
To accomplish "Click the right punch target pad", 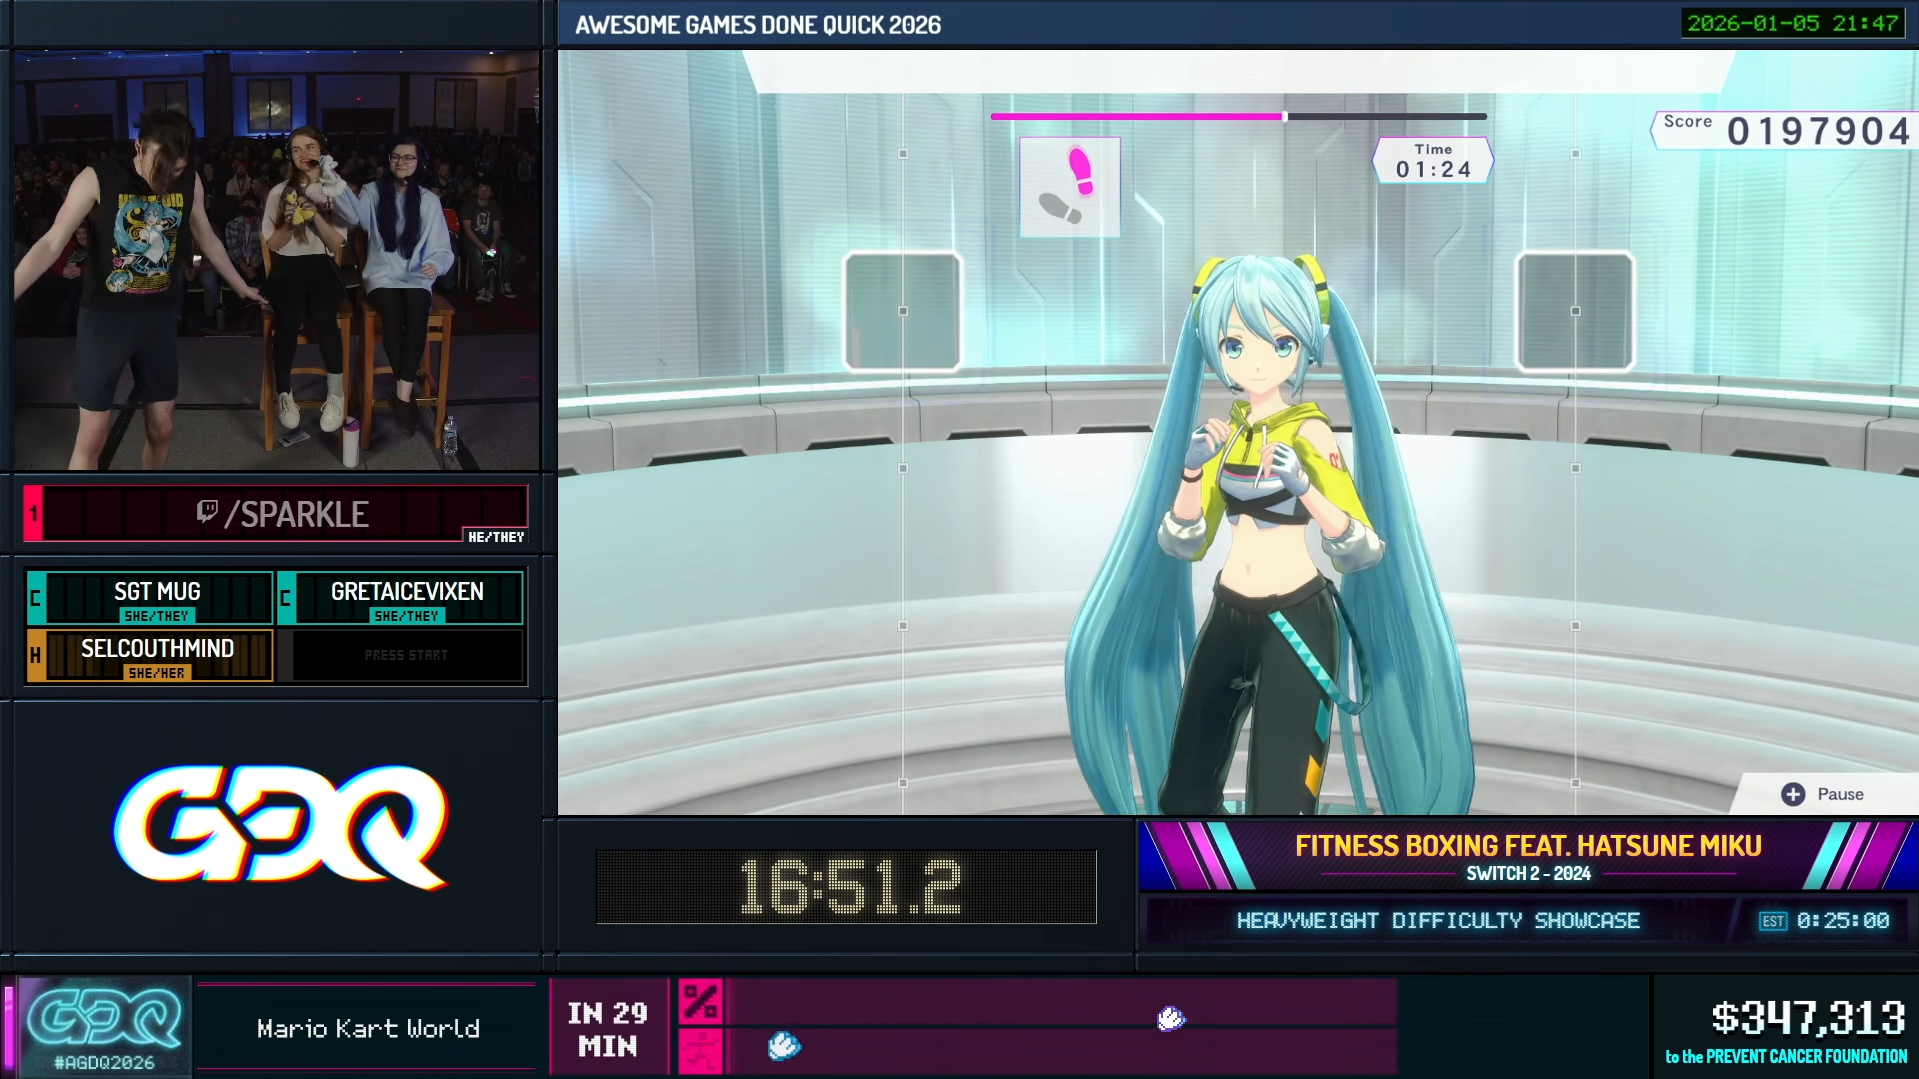I will coord(1575,311).
